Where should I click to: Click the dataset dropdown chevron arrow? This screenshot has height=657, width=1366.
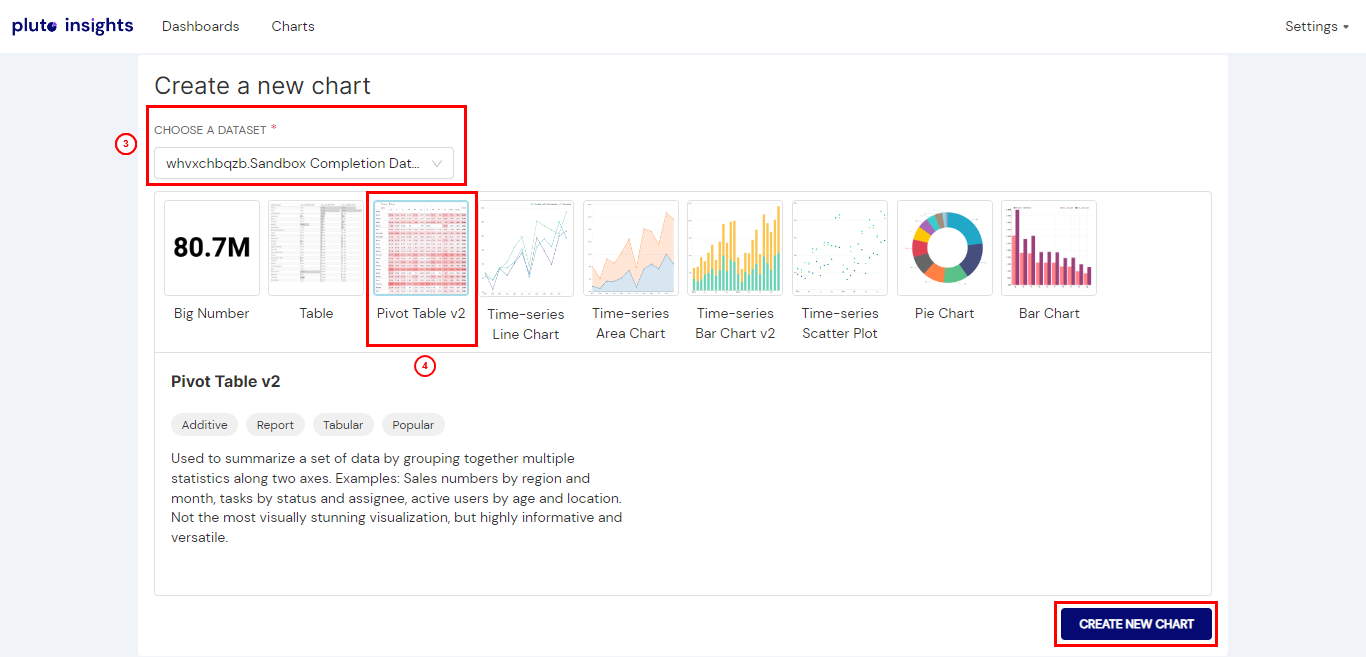(437, 163)
